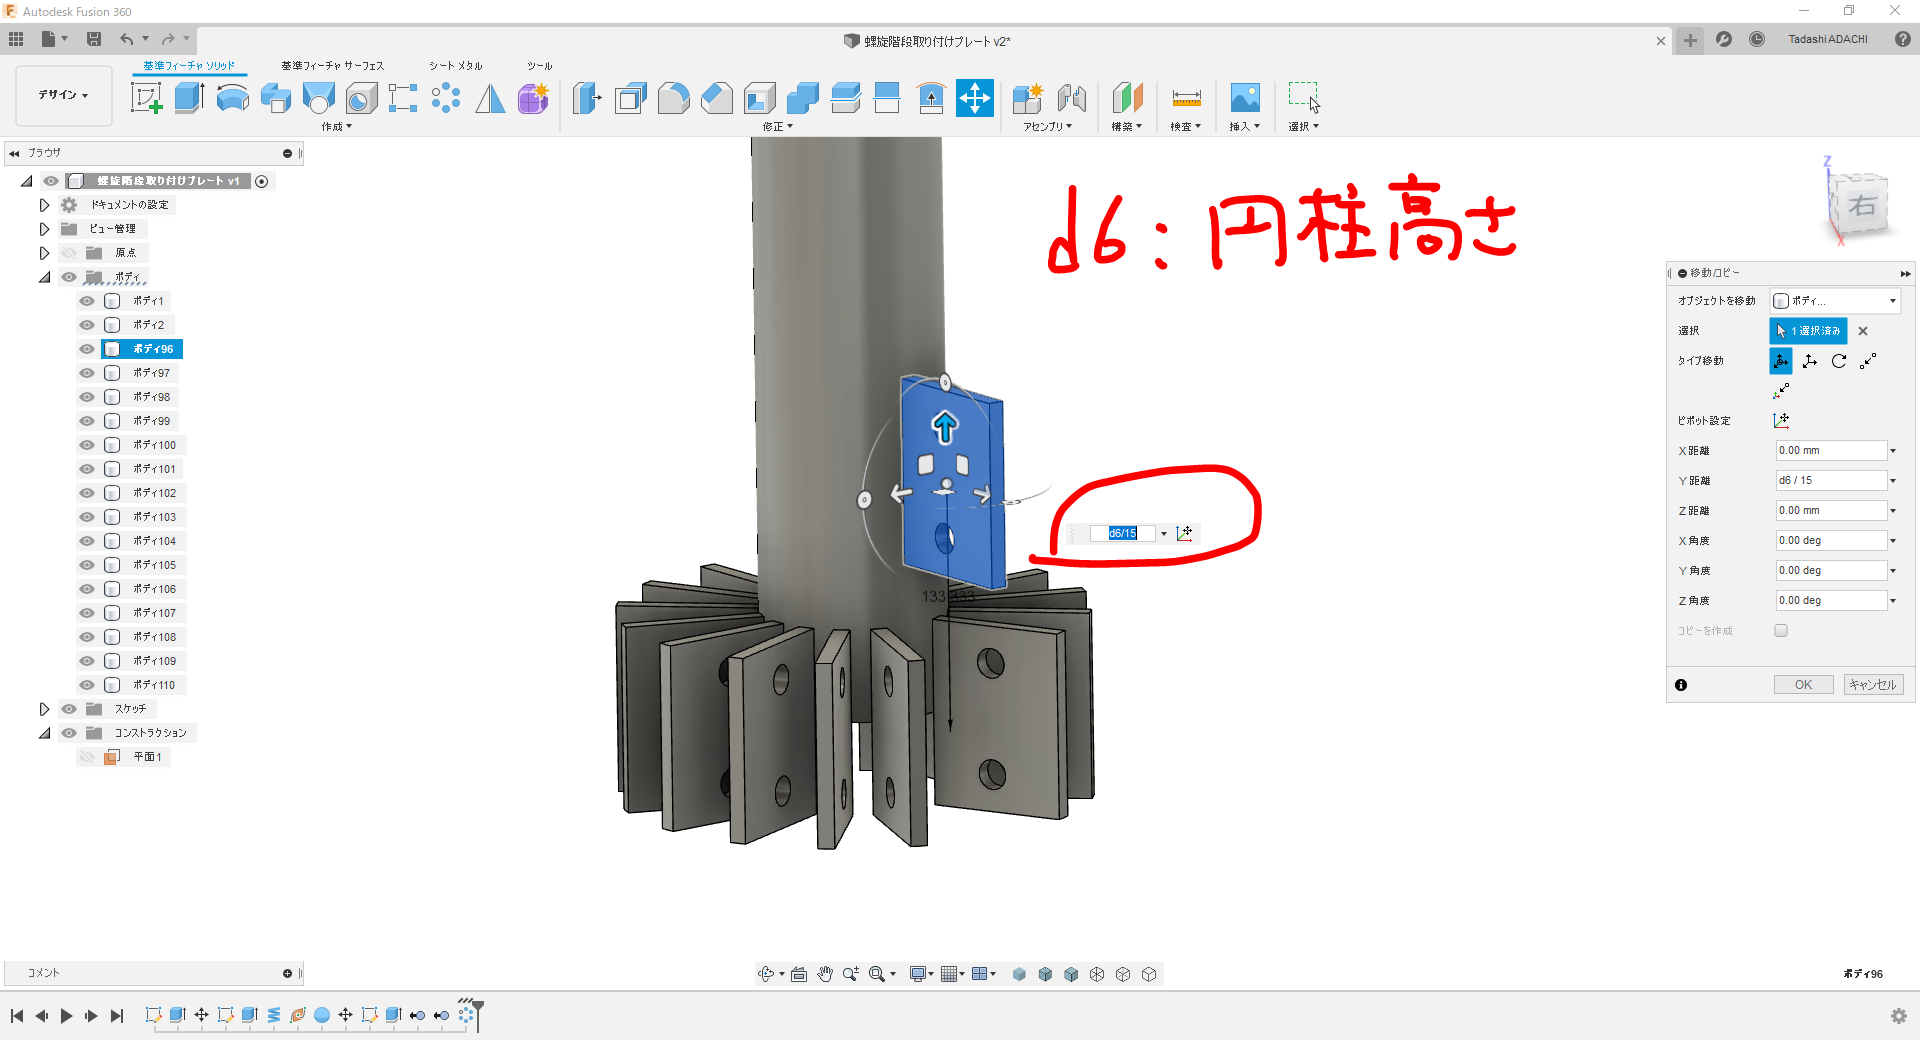Click the Save disk icon

pos(94,39)
